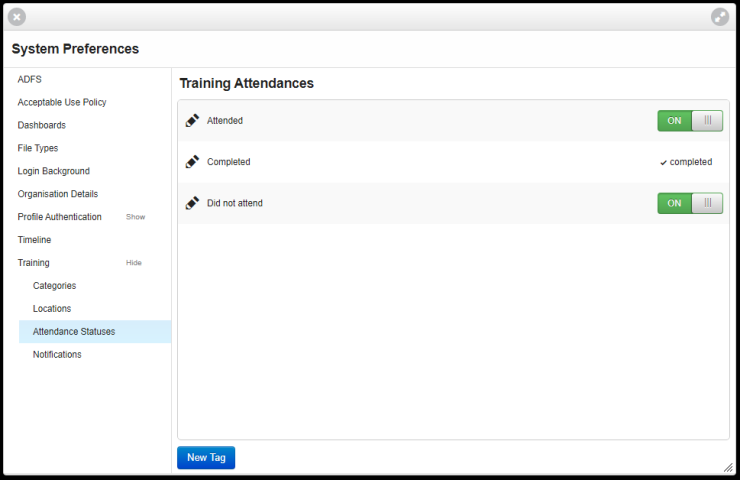Open Training Notifications settings
This screenshot has width=740, height=480.
point(57,354)
